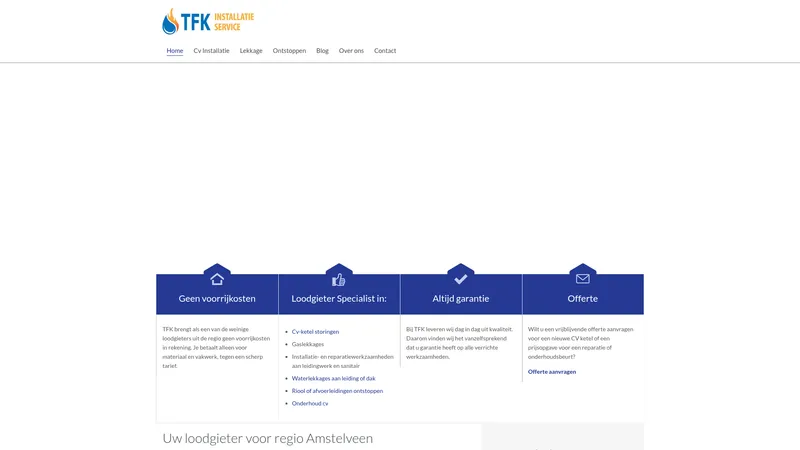The width and height of the screenshot is (800, 450).
Task: Click the paragraph starting Bij TFK leveren wij
Action: coord(460,343)
